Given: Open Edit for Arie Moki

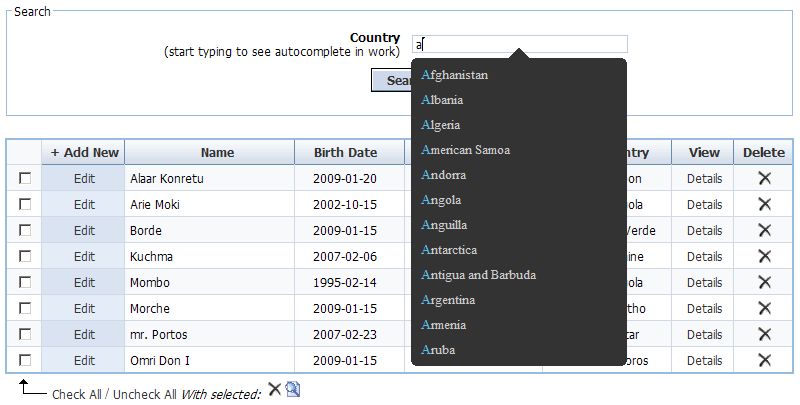Looking at the screenshot, I should coord(84,204).
